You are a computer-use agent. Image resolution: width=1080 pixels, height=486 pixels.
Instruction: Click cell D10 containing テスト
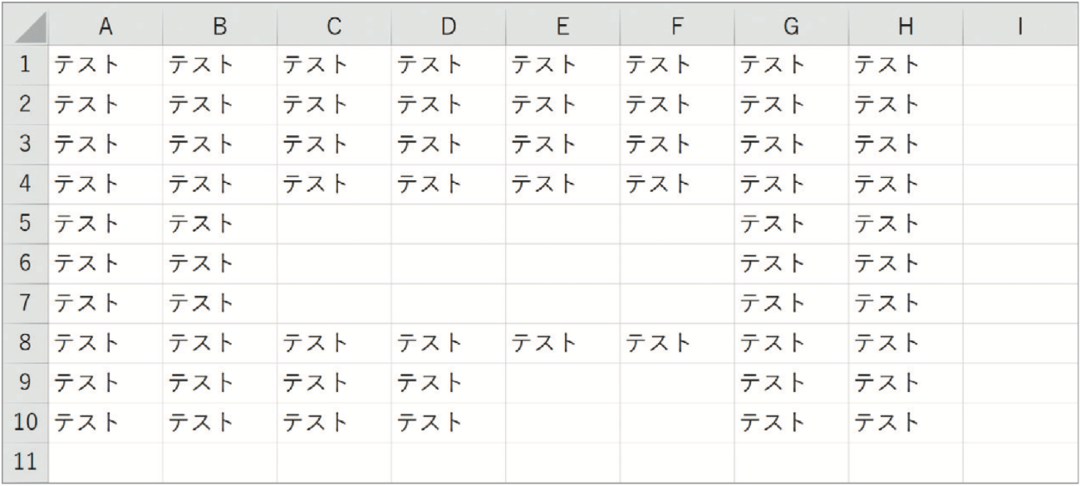(x=448, y=422)
